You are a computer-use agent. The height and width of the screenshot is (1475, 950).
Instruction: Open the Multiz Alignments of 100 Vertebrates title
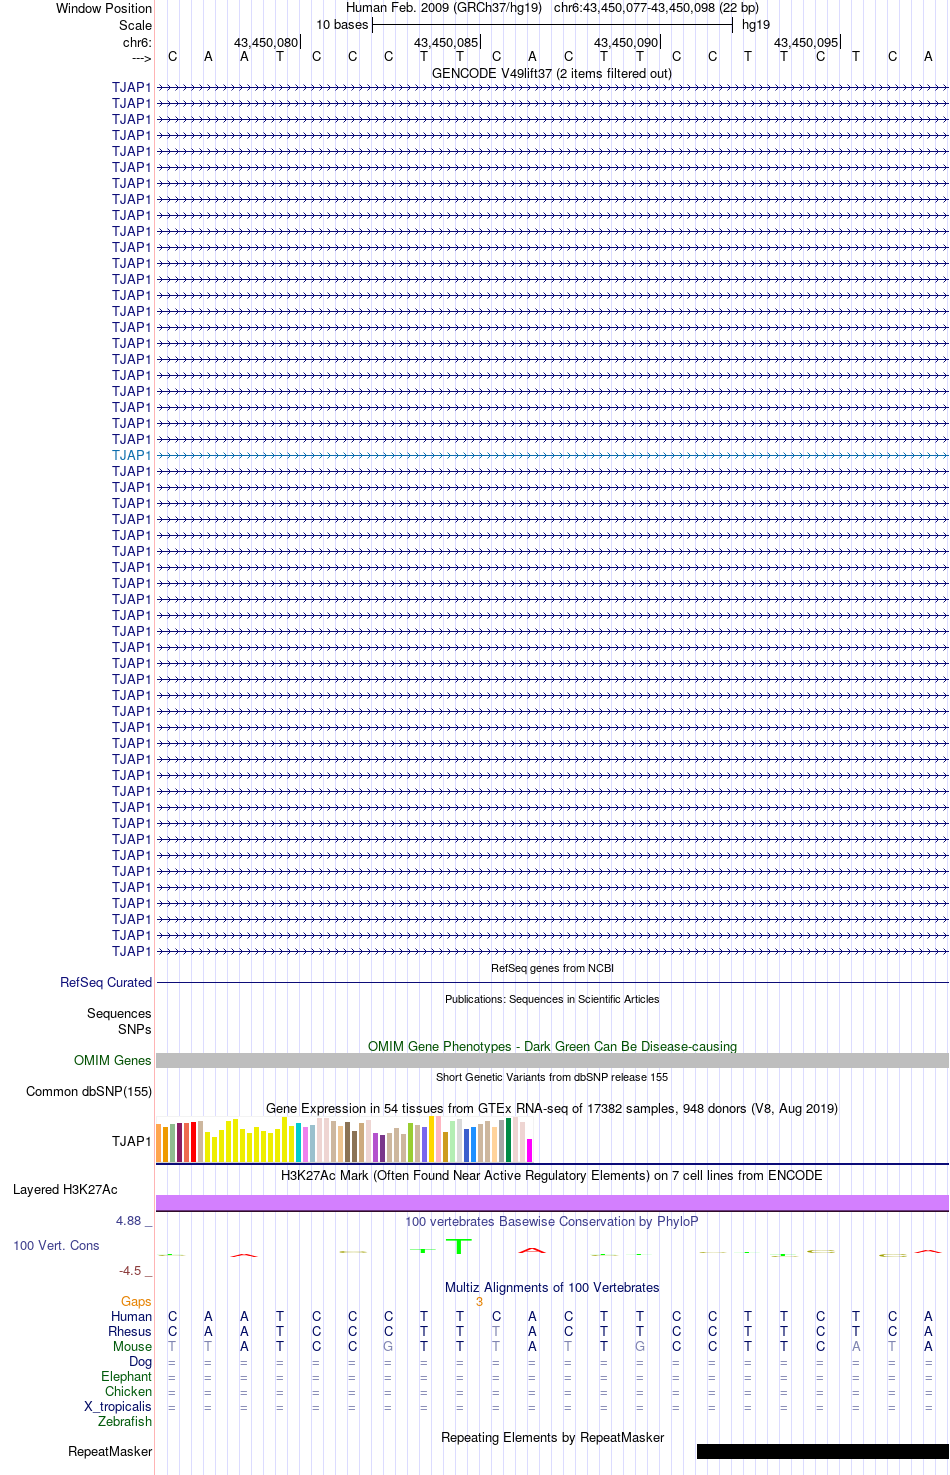(552, 1287)
